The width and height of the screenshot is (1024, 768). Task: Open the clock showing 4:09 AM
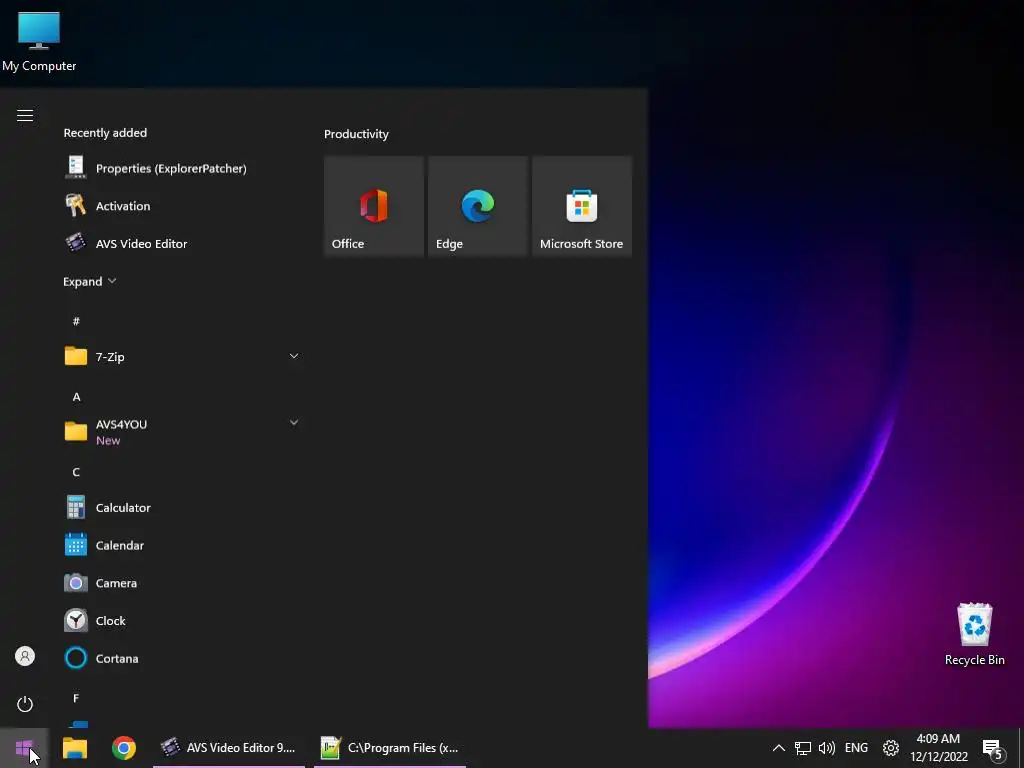938,748
